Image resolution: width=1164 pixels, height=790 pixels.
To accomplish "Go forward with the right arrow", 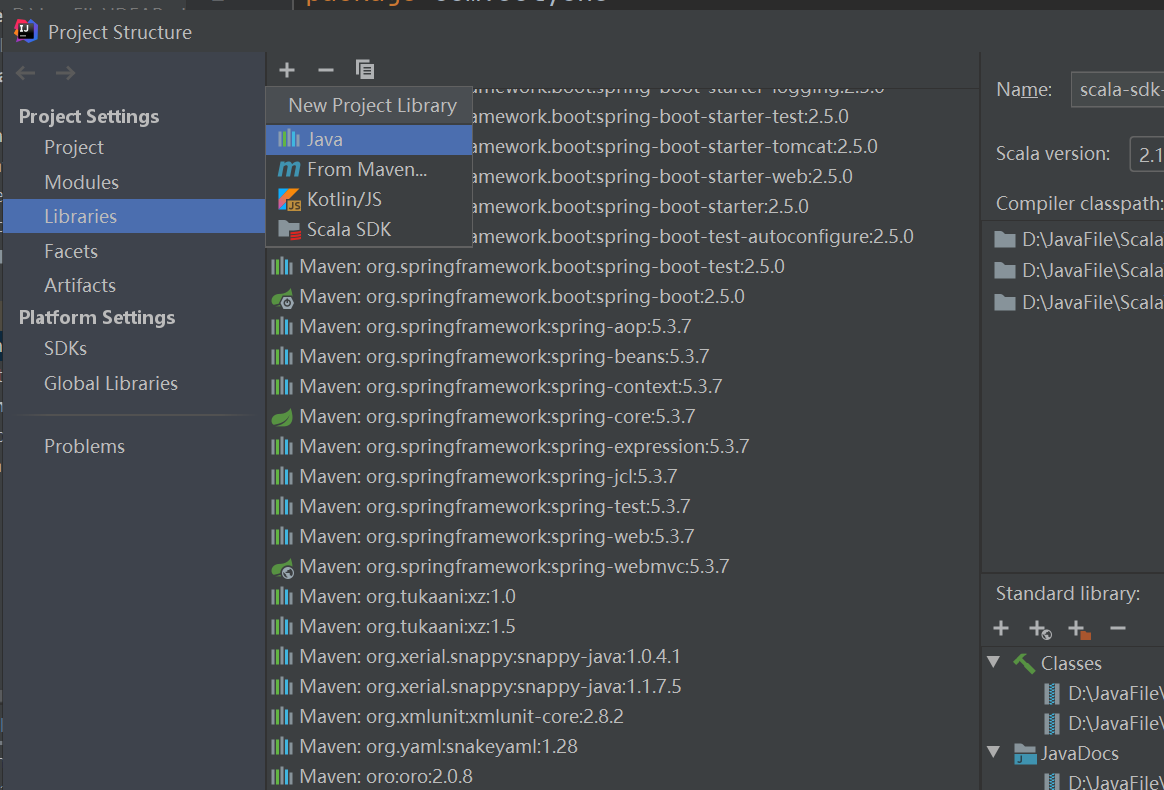I will point(65,73).
